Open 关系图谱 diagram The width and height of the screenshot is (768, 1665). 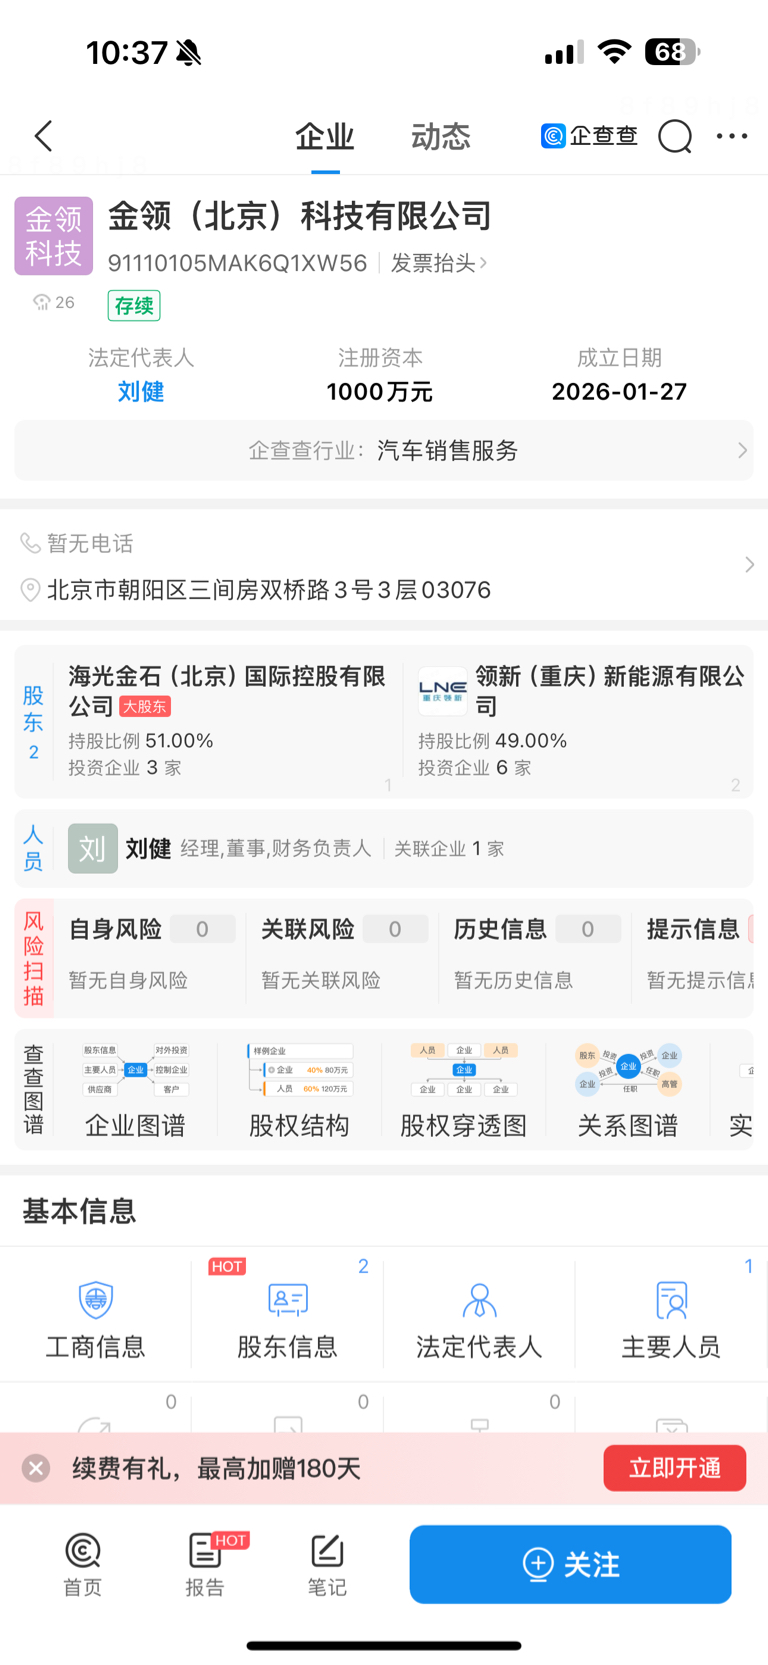(x=628, y=1091)
